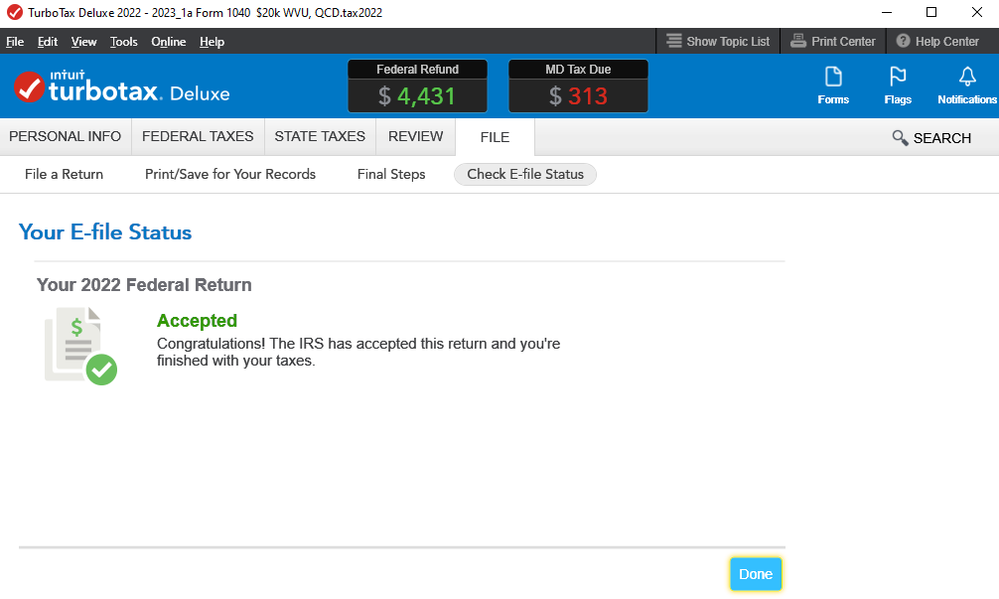Click the TurboTax title bar app icon
Screen dimensions: 999x599
pyautogui.click(x=14, y=13)
